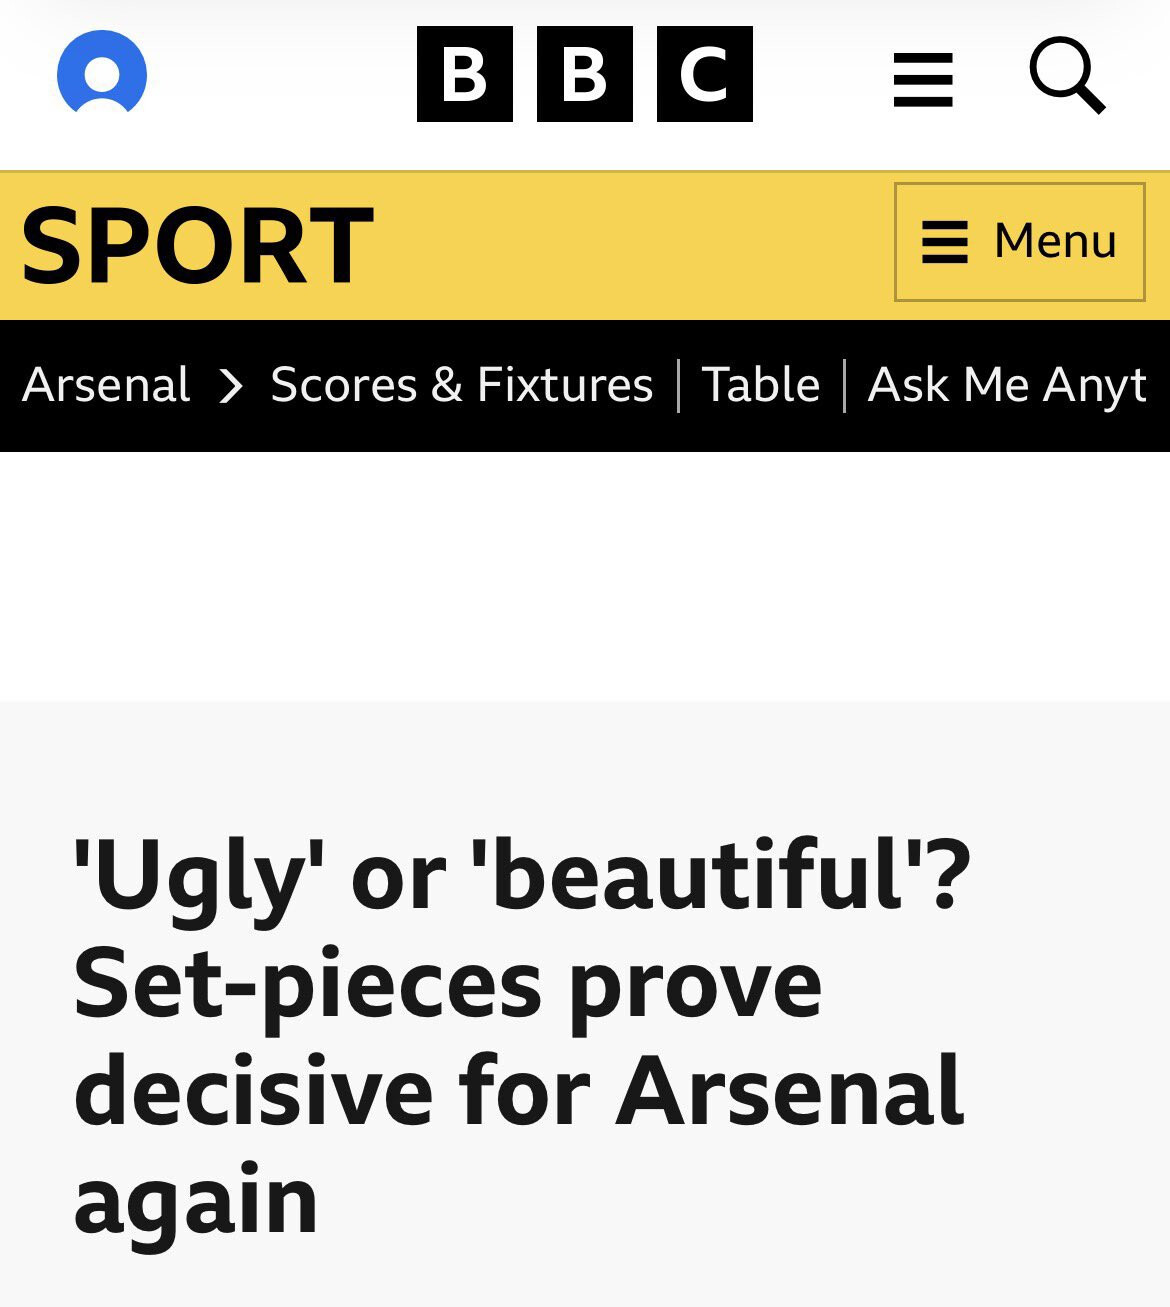Click the first B block of BBC logo
Viewport: 1170px width, 1307px height.
tap(464, 74)
